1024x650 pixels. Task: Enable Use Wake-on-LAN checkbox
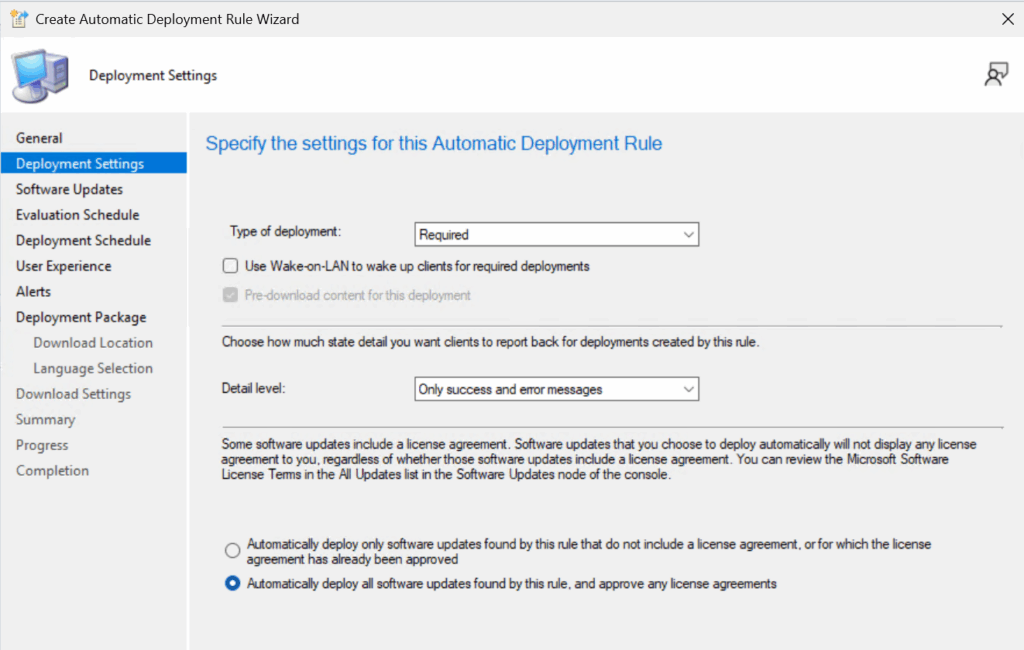231,267
